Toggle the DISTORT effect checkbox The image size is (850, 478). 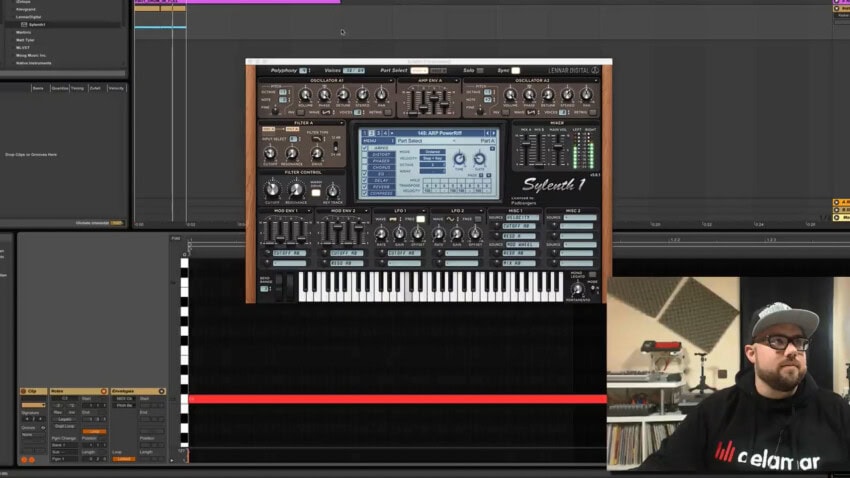tap(365, 154)
